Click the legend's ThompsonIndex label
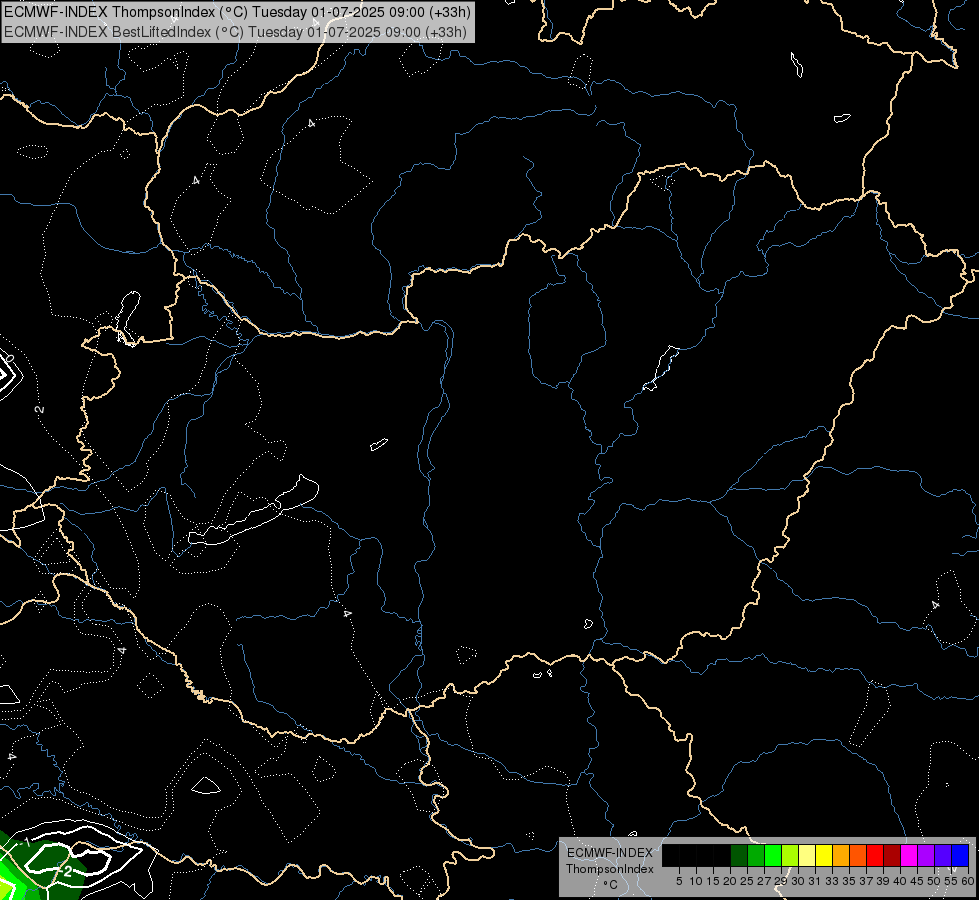This screenshot has width=979, height=900. click(609, 869)
